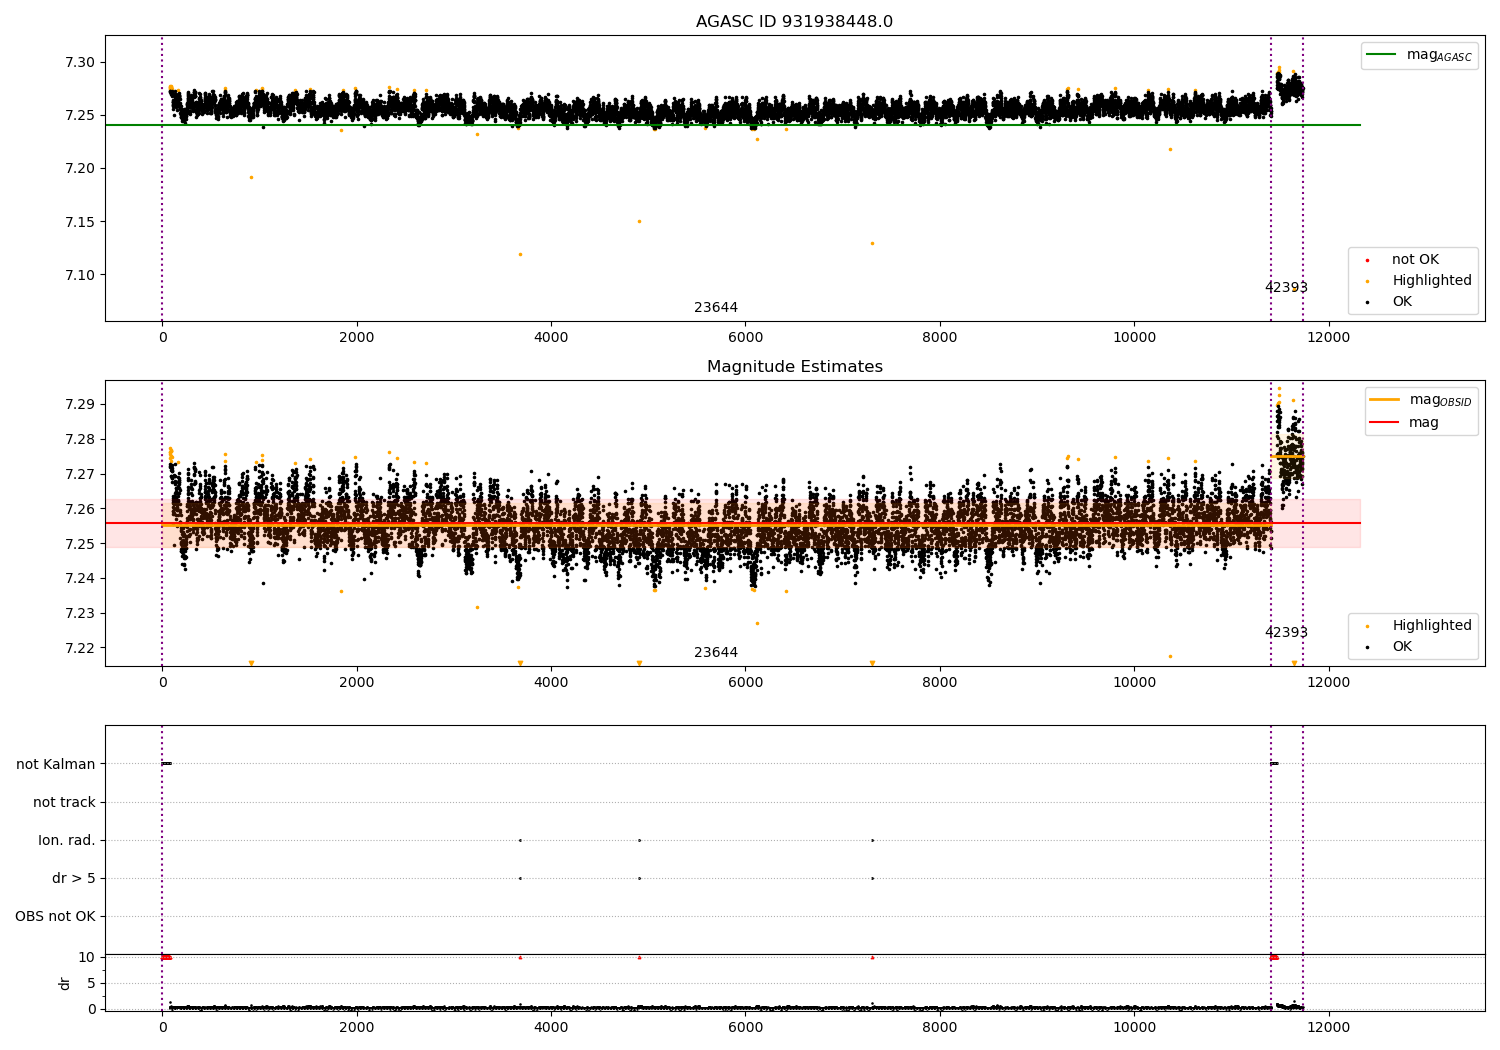1500x1050 pixels.
Task: Click the 7.27 y-axis tick in Magnitude Estimates
Action: tap(80, 474)
